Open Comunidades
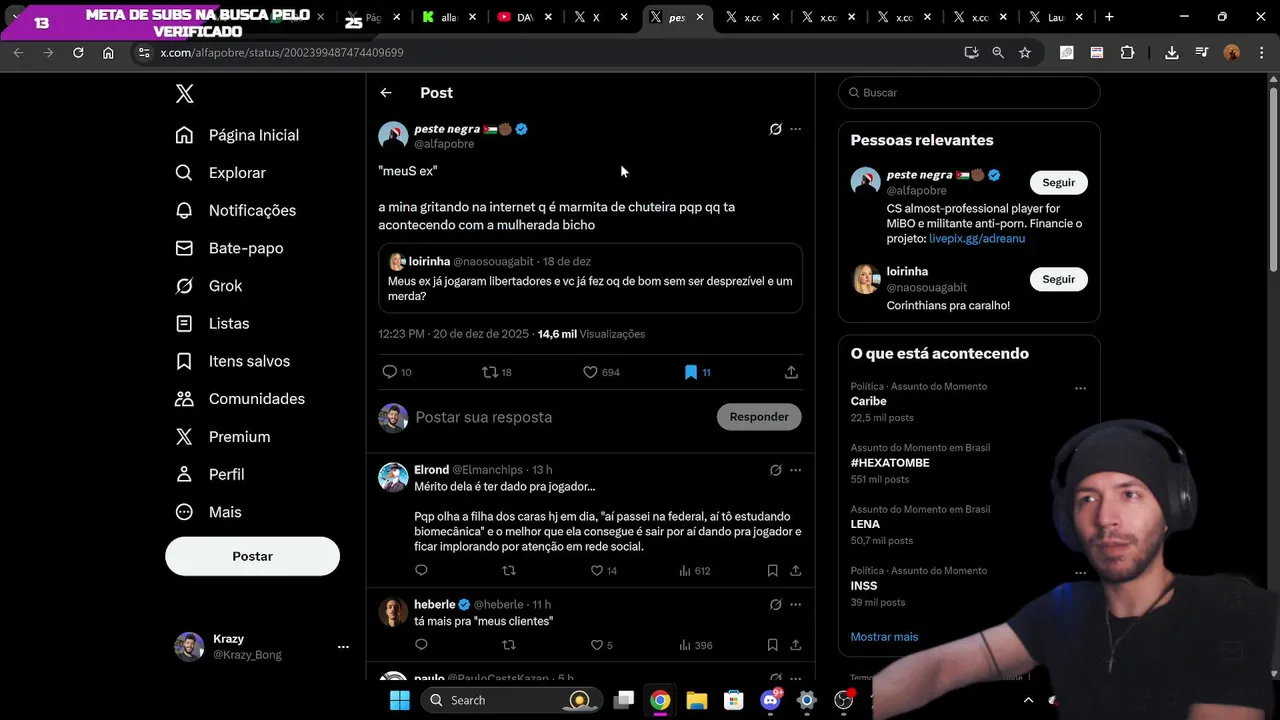The image size is (1280, 720). point(241,399)
